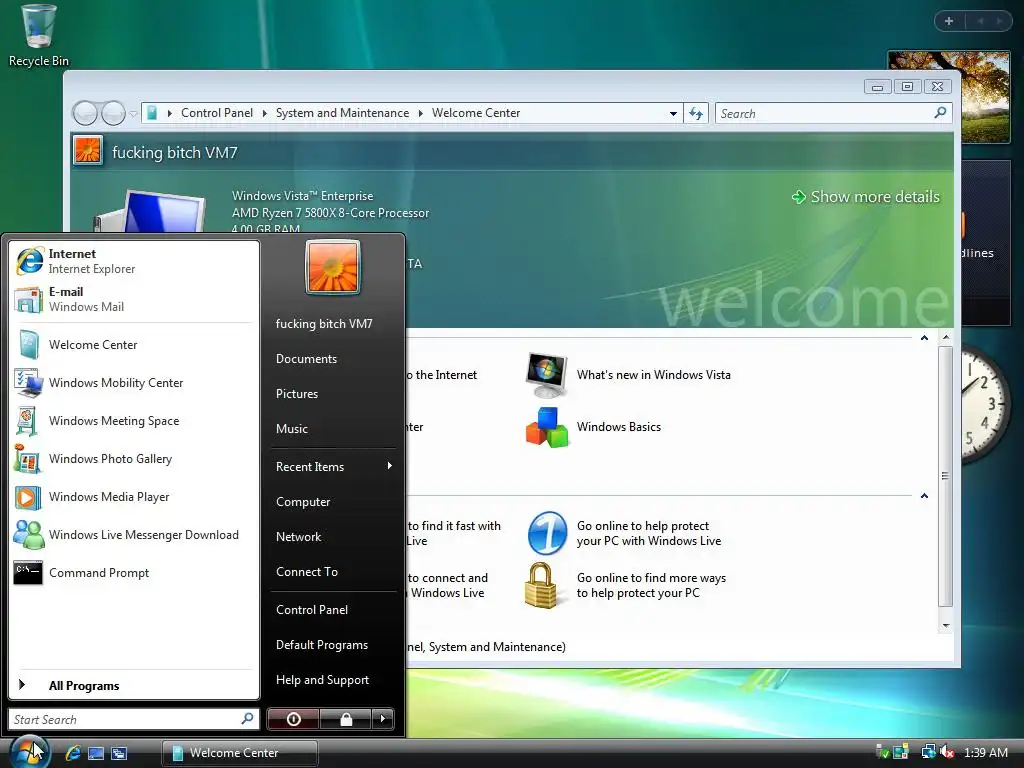Click the Welcome Center scrollbar up arrow
The width and height of the screenshot is (1024, 768).
946,338
